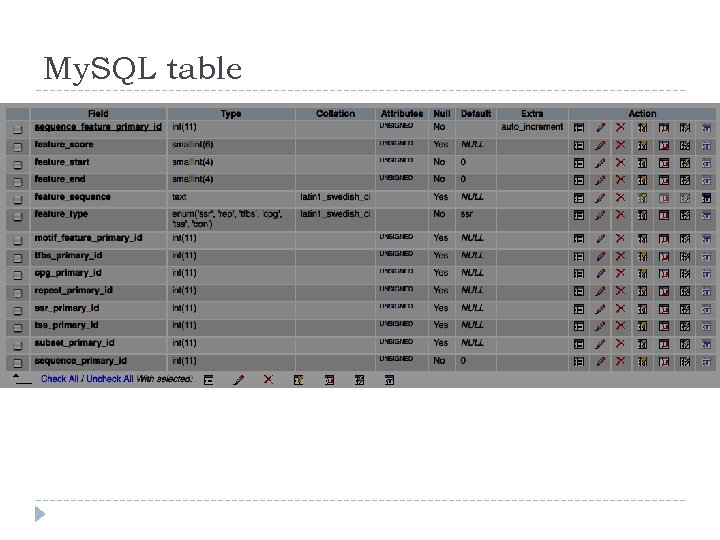Screen dimensions: 720x540
Task: Click the Uncheck All link
Action: 110,379
